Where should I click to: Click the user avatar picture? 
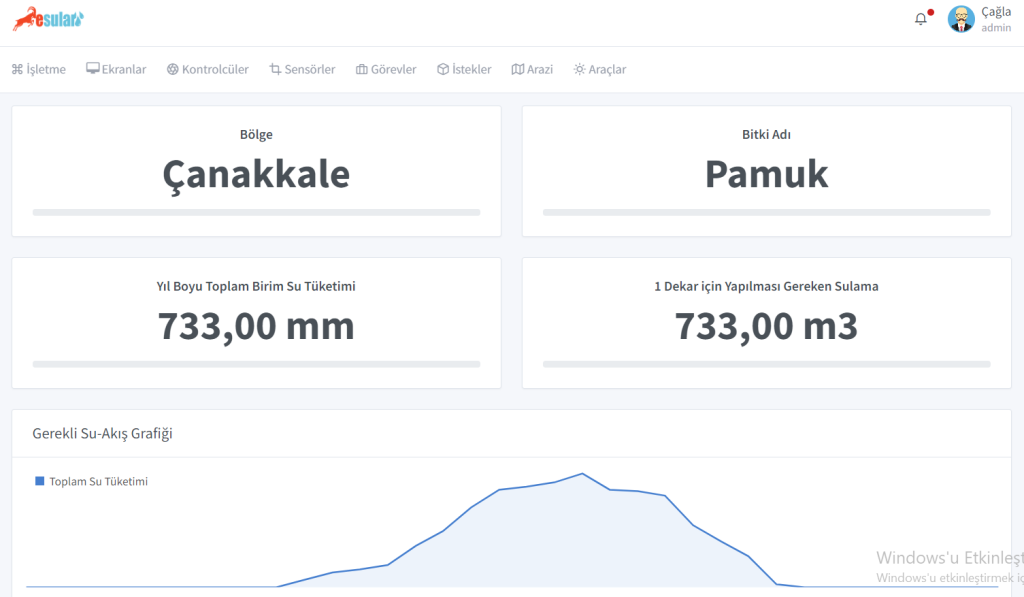tap(961, 19)
